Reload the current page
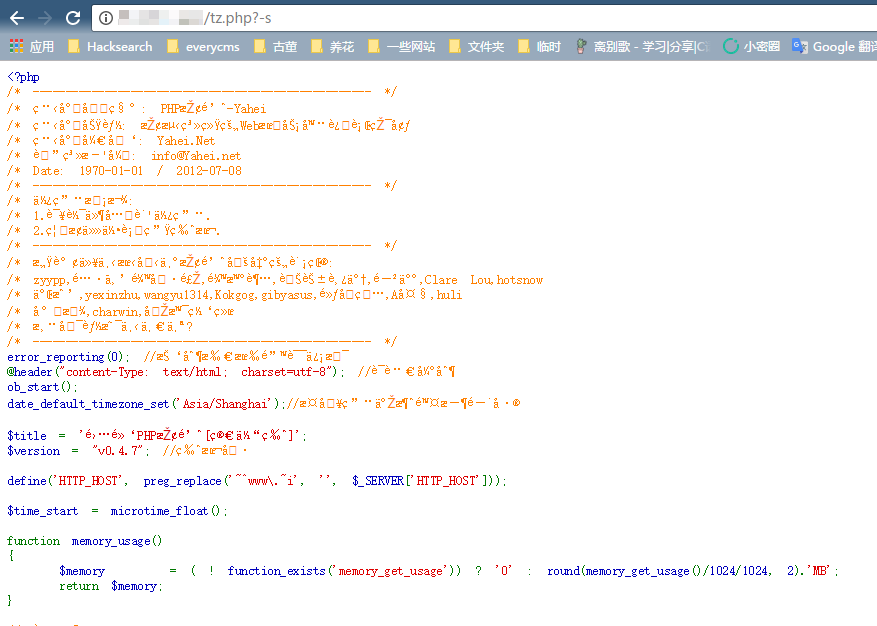 [73, 17]
